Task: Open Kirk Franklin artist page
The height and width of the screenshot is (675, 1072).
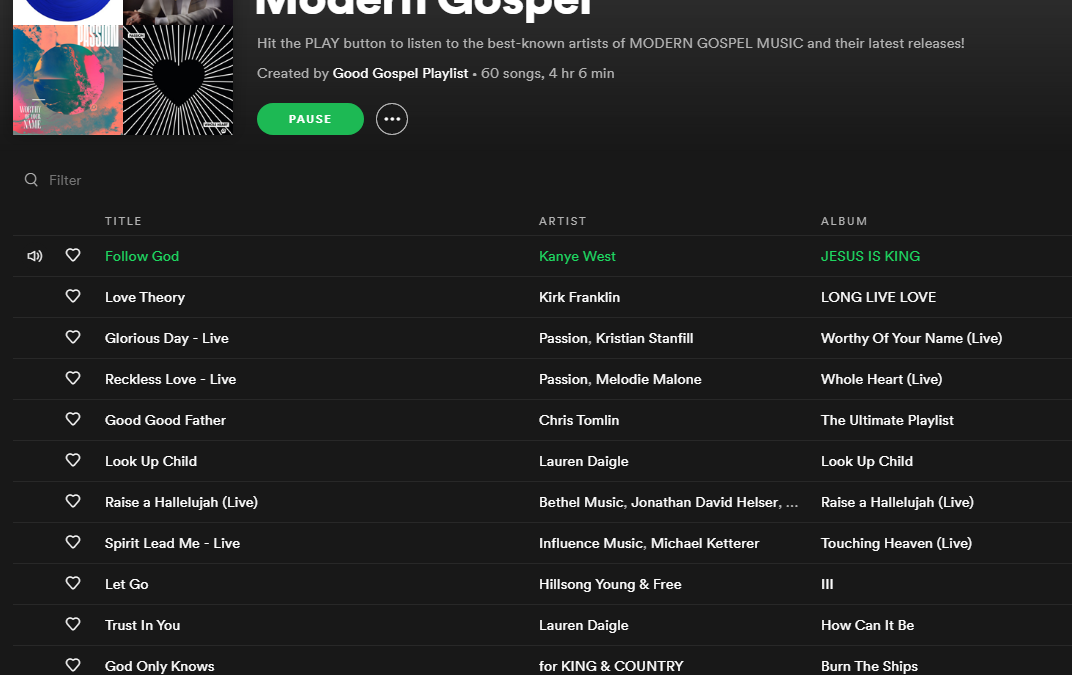Action: pos(579,297)
